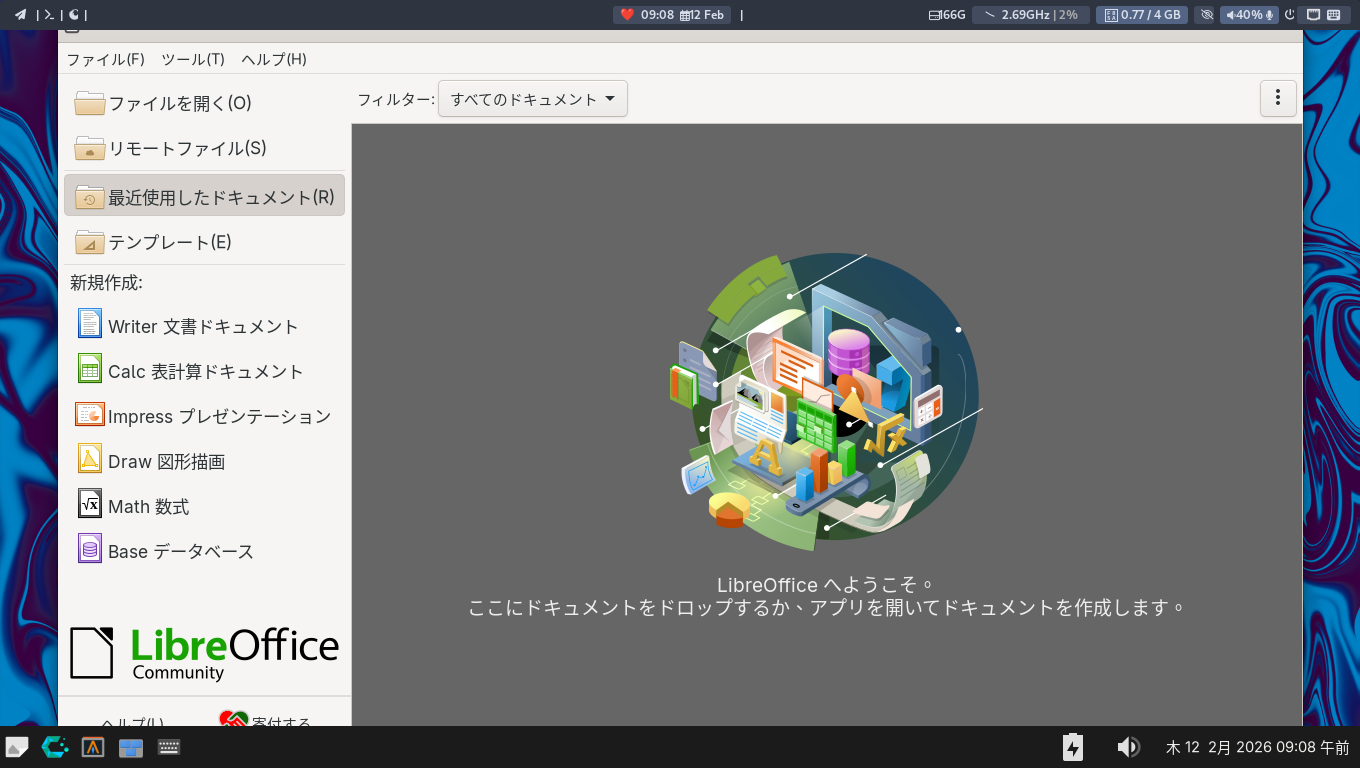
Task: Click the 寄付する donate button
Action: coord(266,719)
